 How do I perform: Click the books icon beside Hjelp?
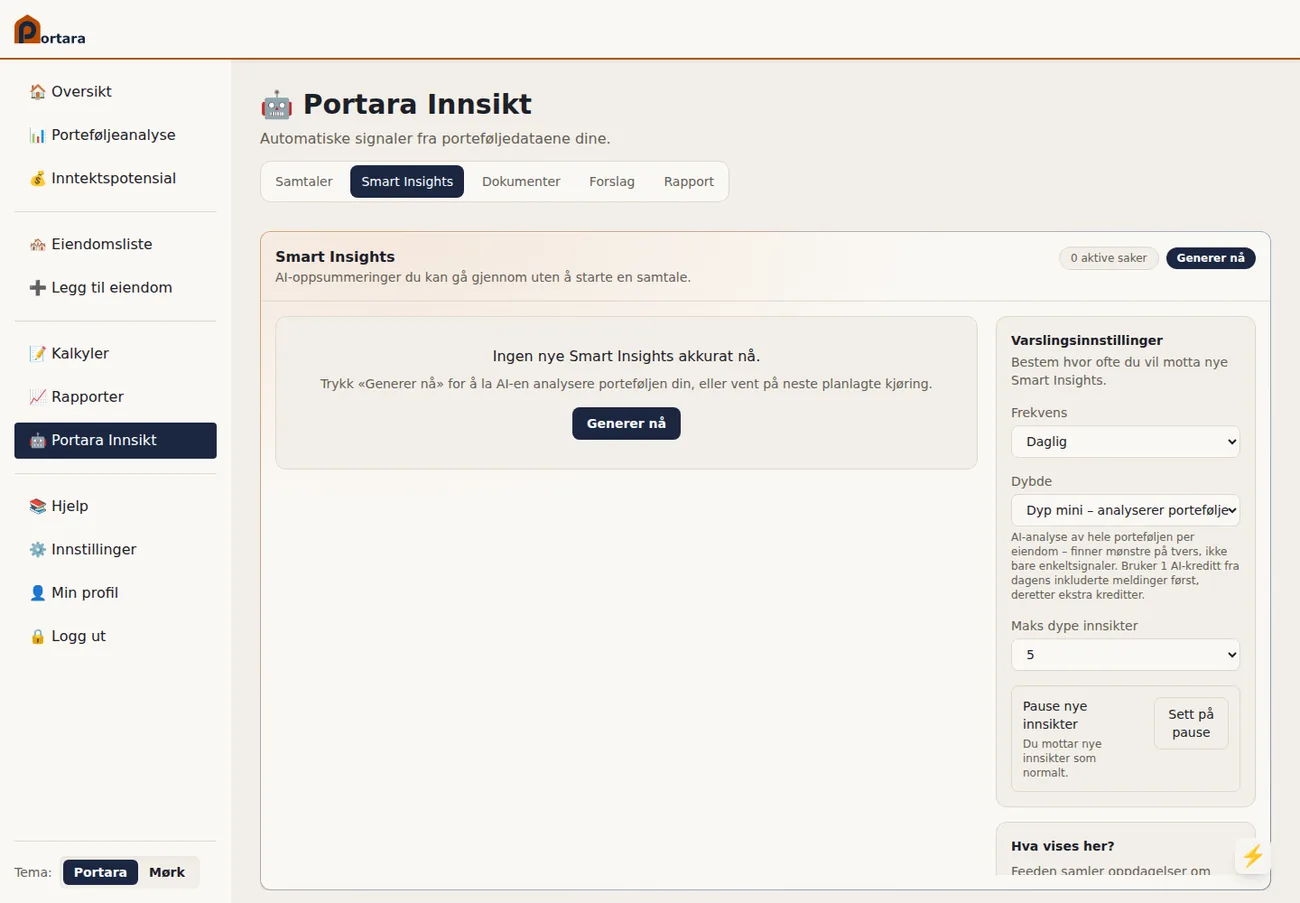coord(38,506)
